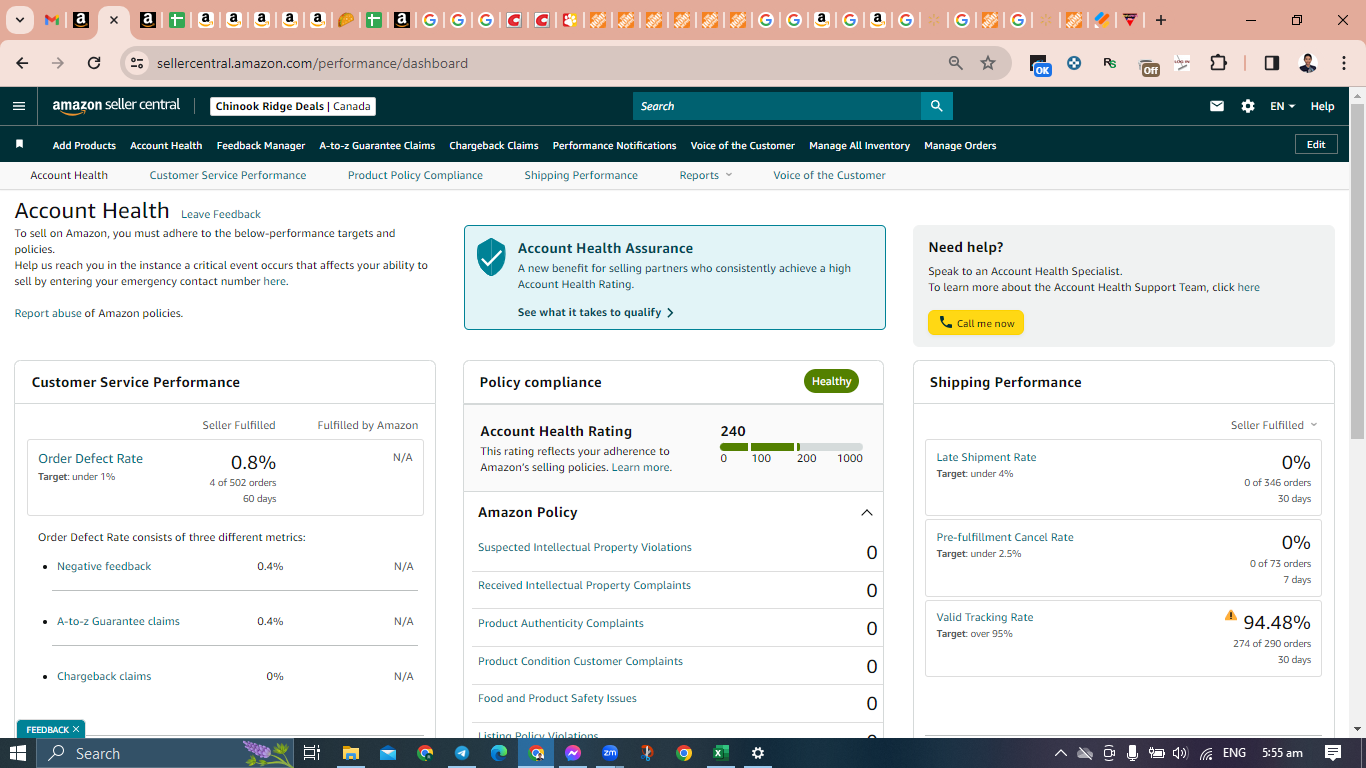Viewport: 1366px width, 768px height.
Task: Open the Late Shipment Rate link
Action: (x=986, y=457)
